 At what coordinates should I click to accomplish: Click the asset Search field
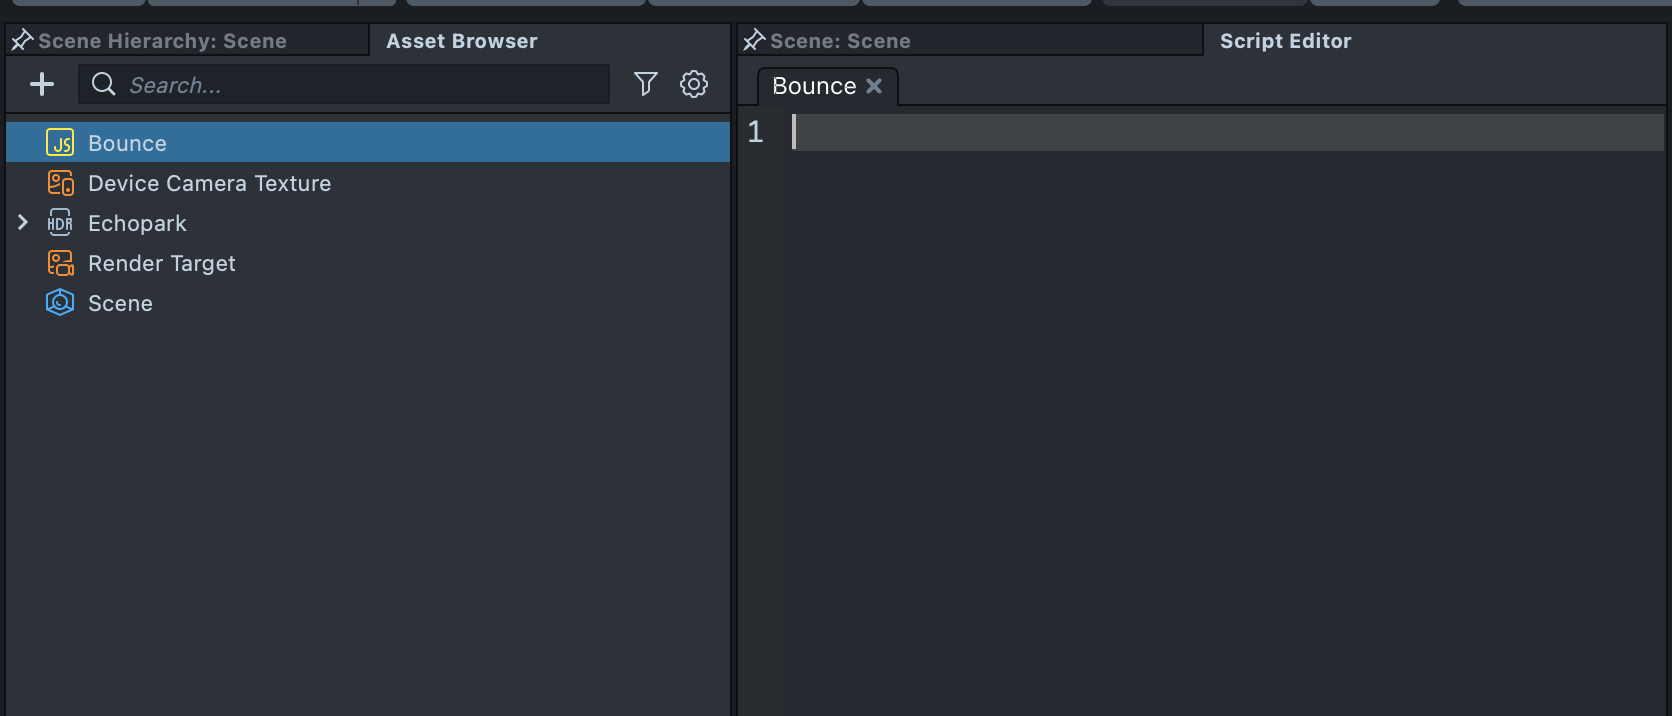tap(360, 85)
